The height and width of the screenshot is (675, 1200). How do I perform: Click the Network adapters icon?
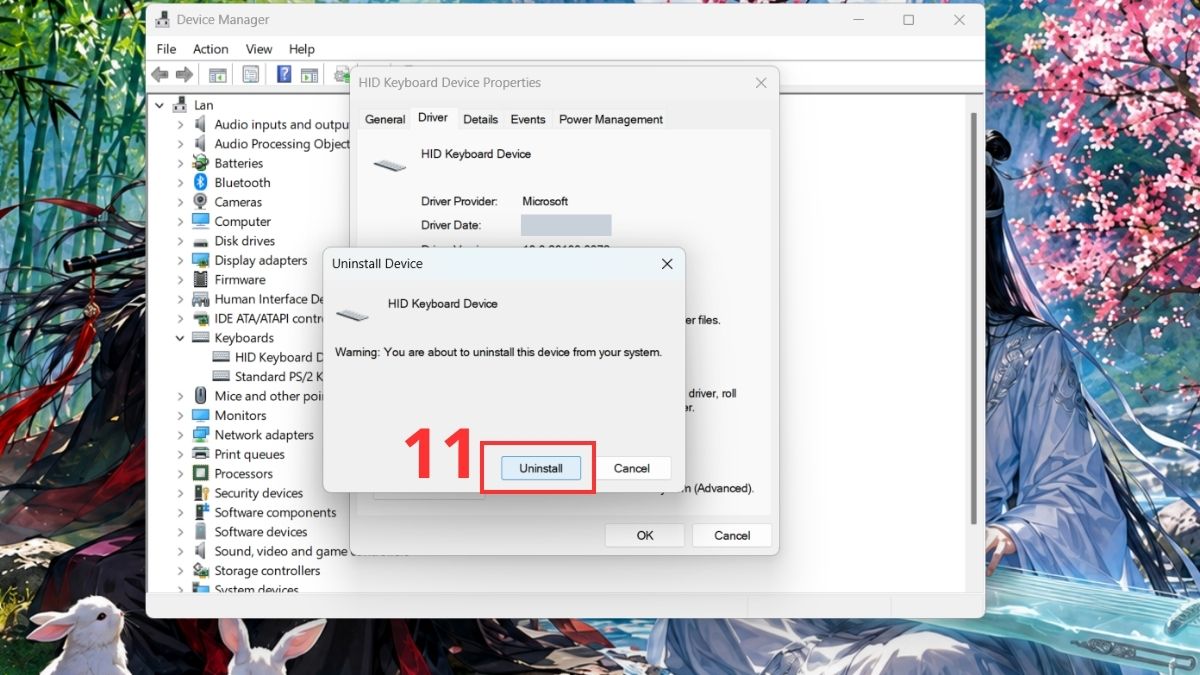[x=200, y=435]
